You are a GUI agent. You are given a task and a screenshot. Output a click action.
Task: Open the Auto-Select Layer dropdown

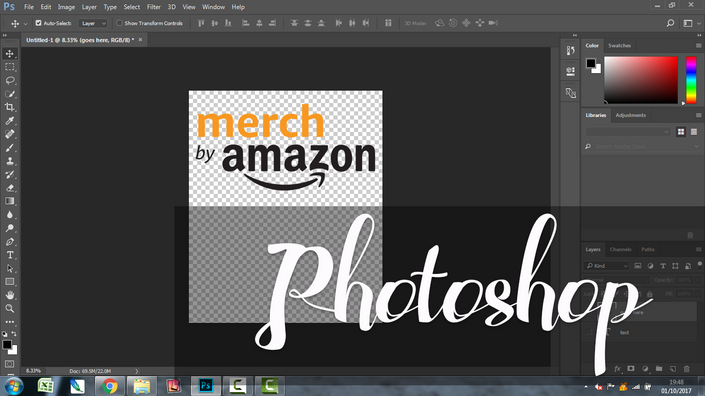[93, 23]
